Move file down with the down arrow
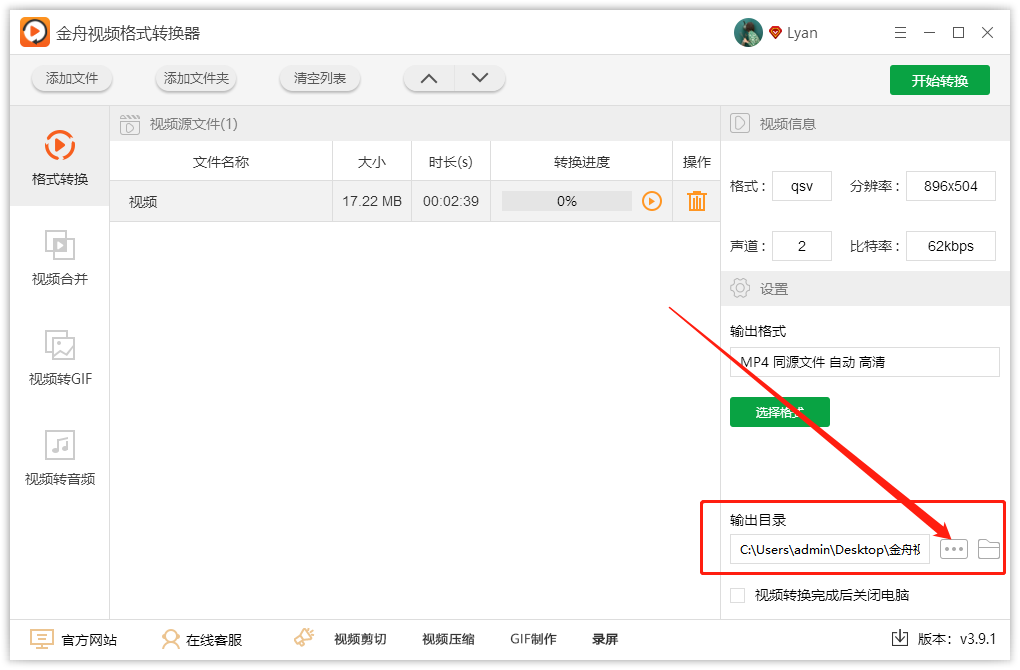1020x670 pixels. [480, 78]
